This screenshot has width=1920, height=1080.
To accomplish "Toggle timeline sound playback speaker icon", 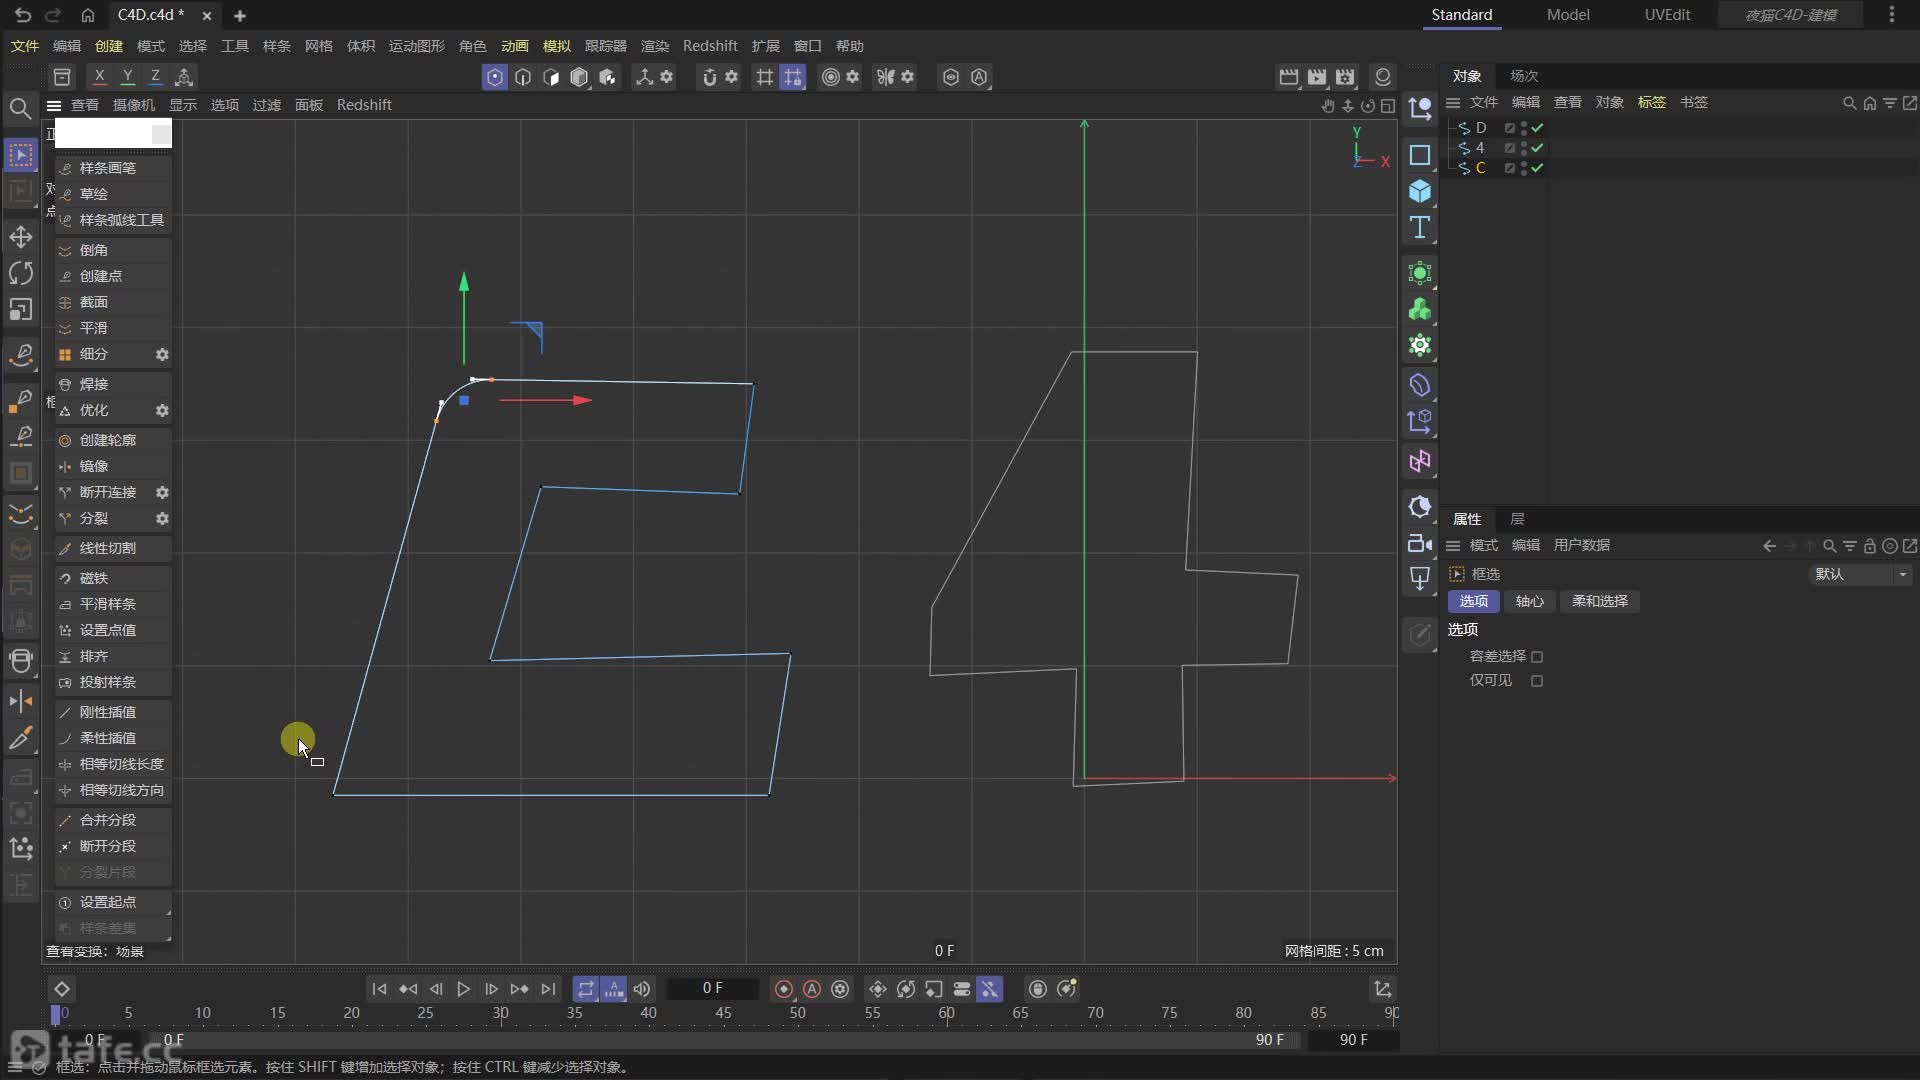I will (x=642, y=989).
